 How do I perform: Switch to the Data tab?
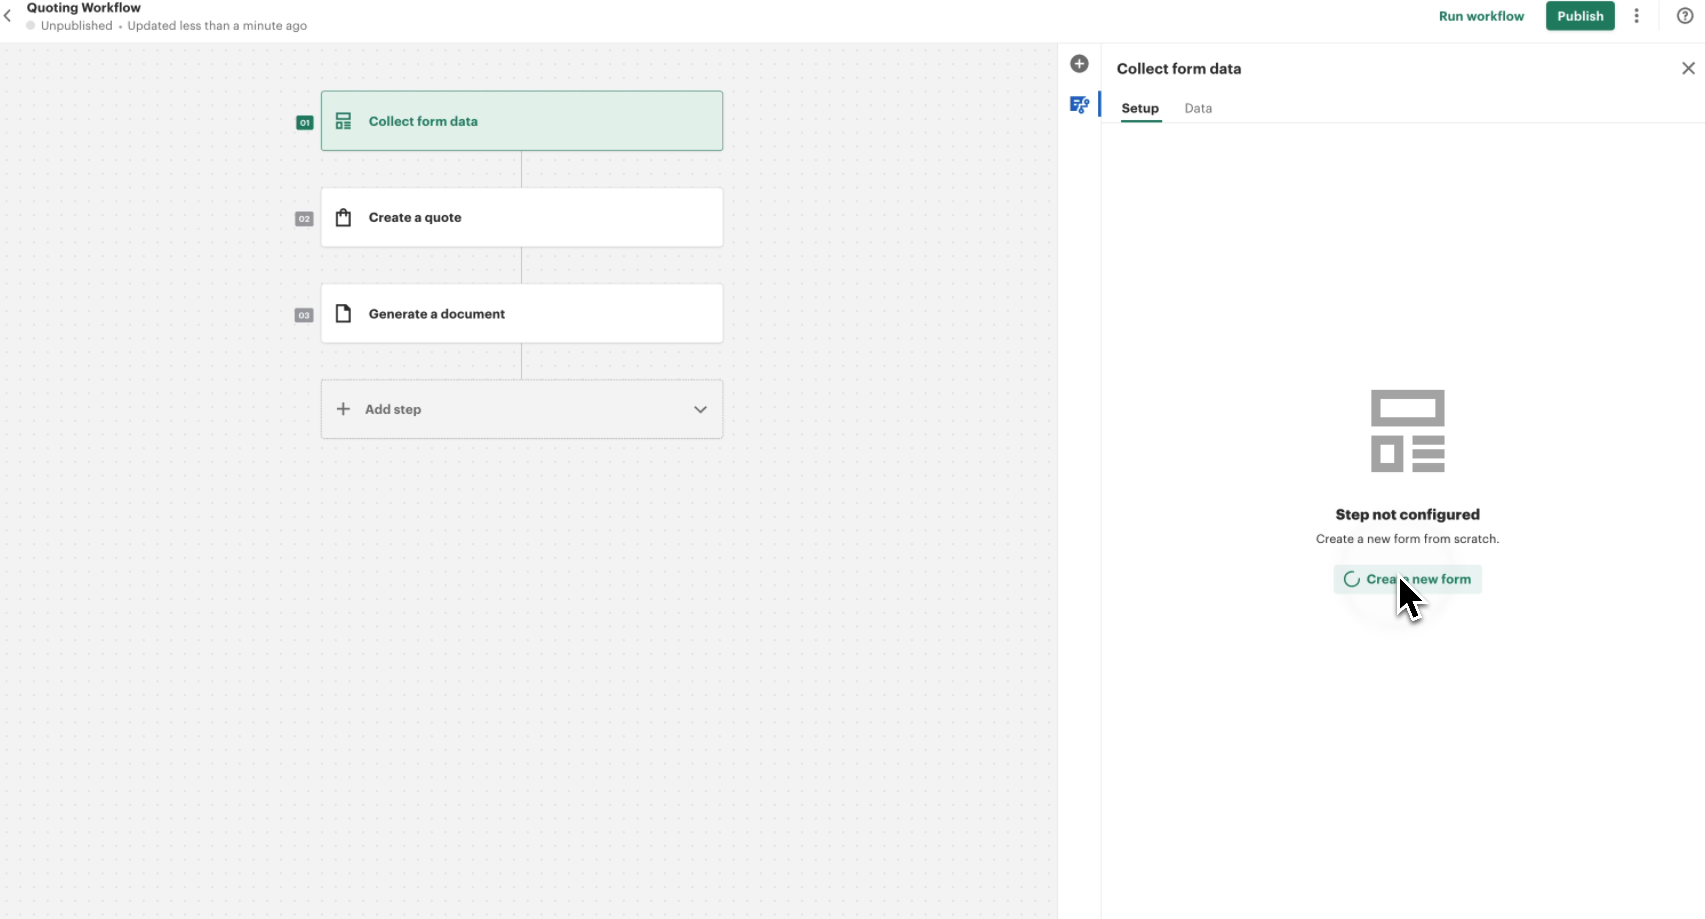1198,108
